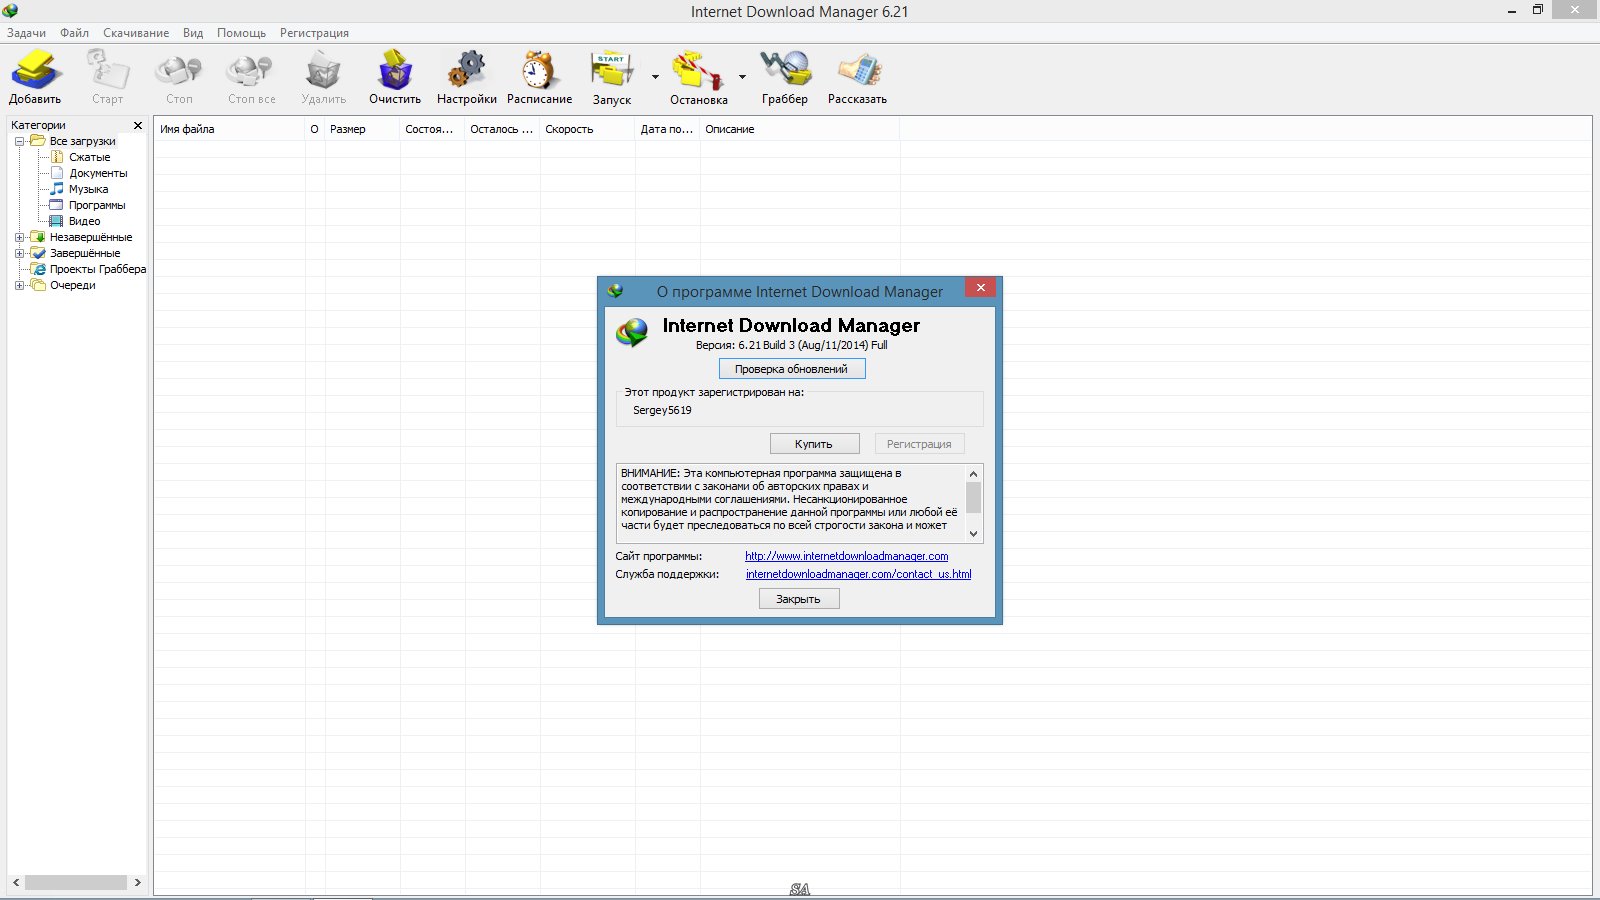Select the Музыка category

(88, 189)
